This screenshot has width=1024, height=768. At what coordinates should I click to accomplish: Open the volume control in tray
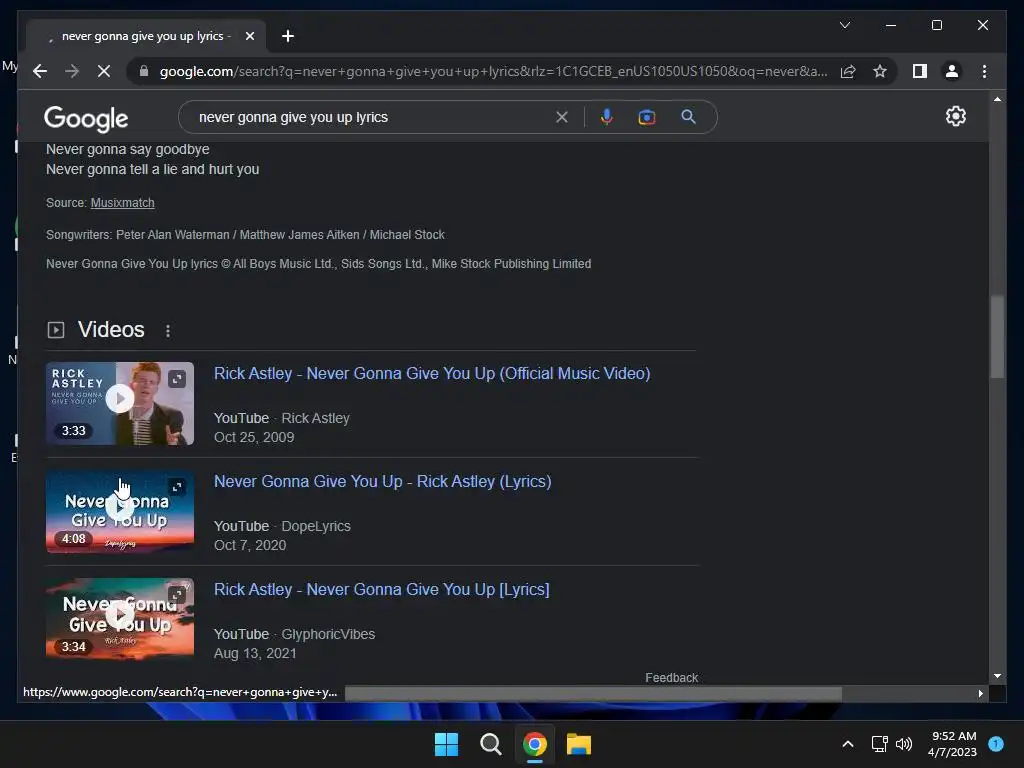[904, 744]
